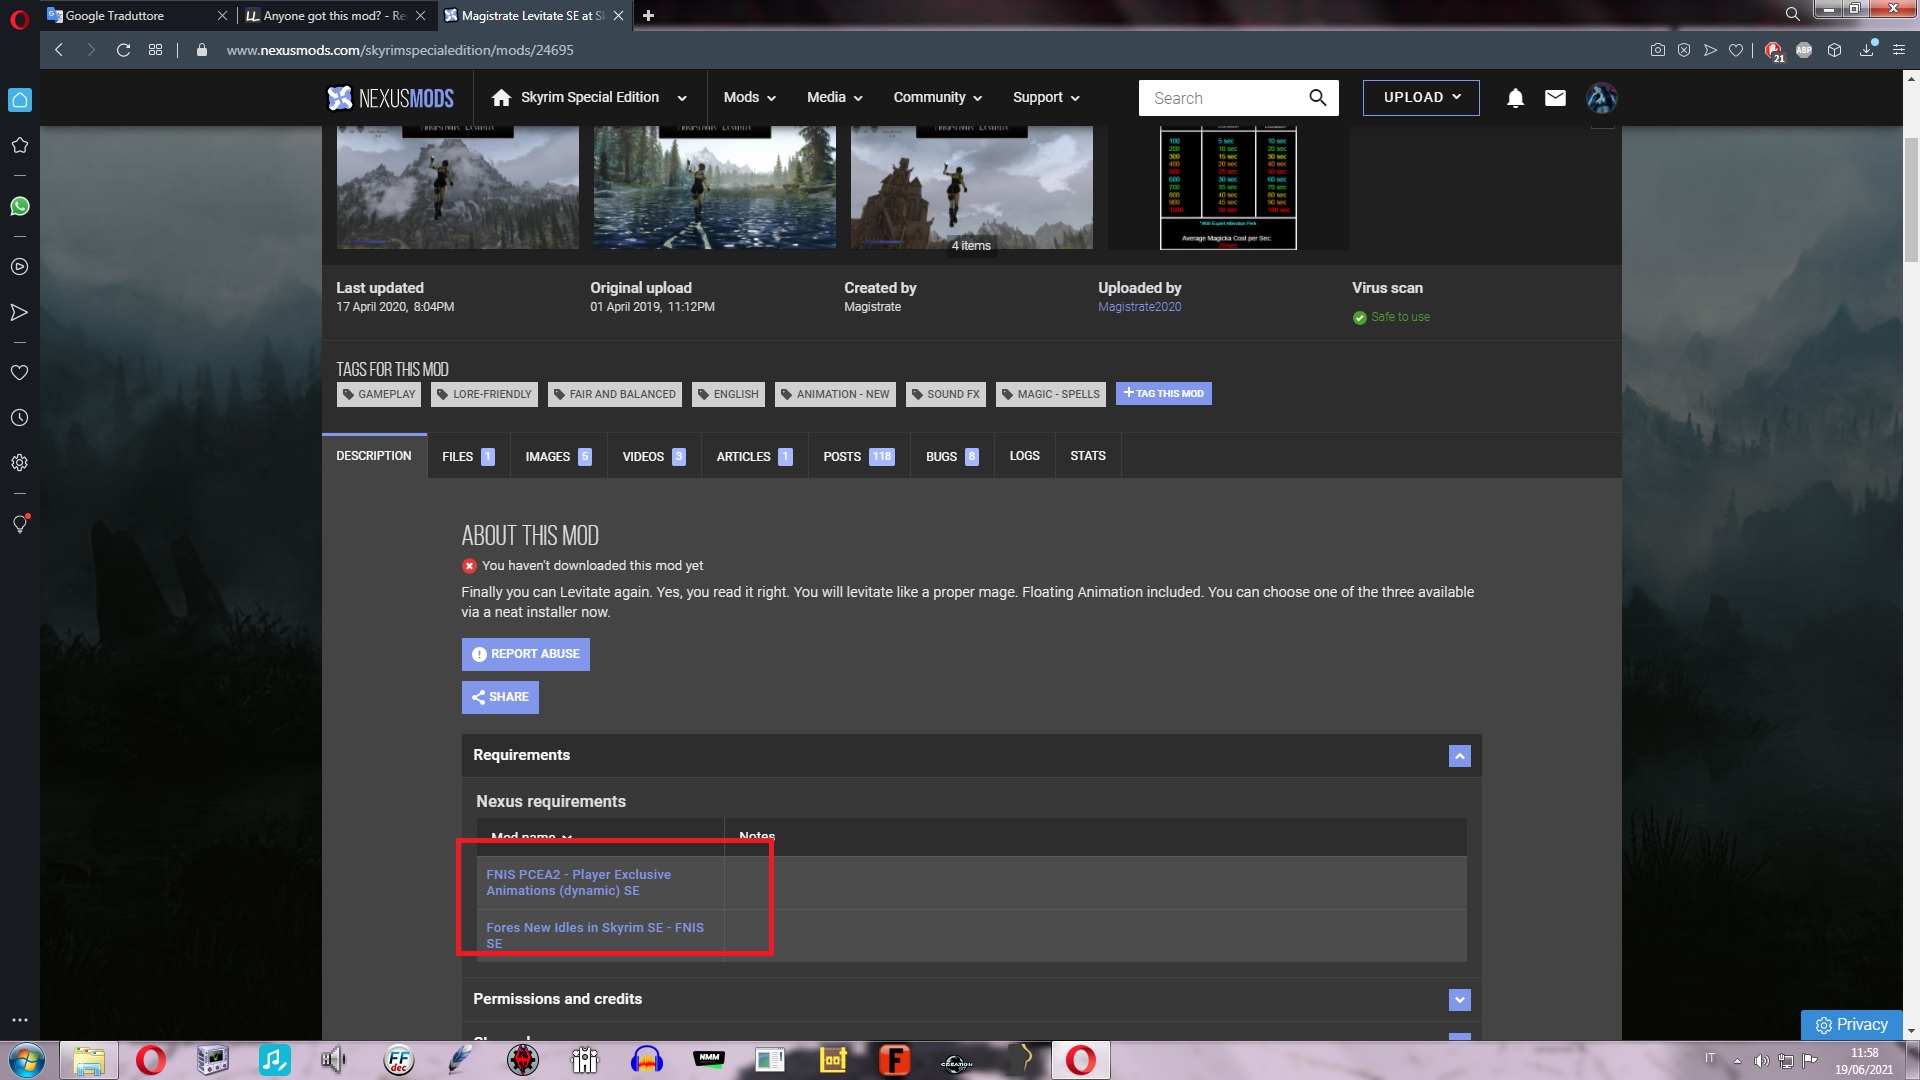Open history clock icon in sidebar
The width and height of the screenshot is (1920, 1080).
click(x=19, y=418)
